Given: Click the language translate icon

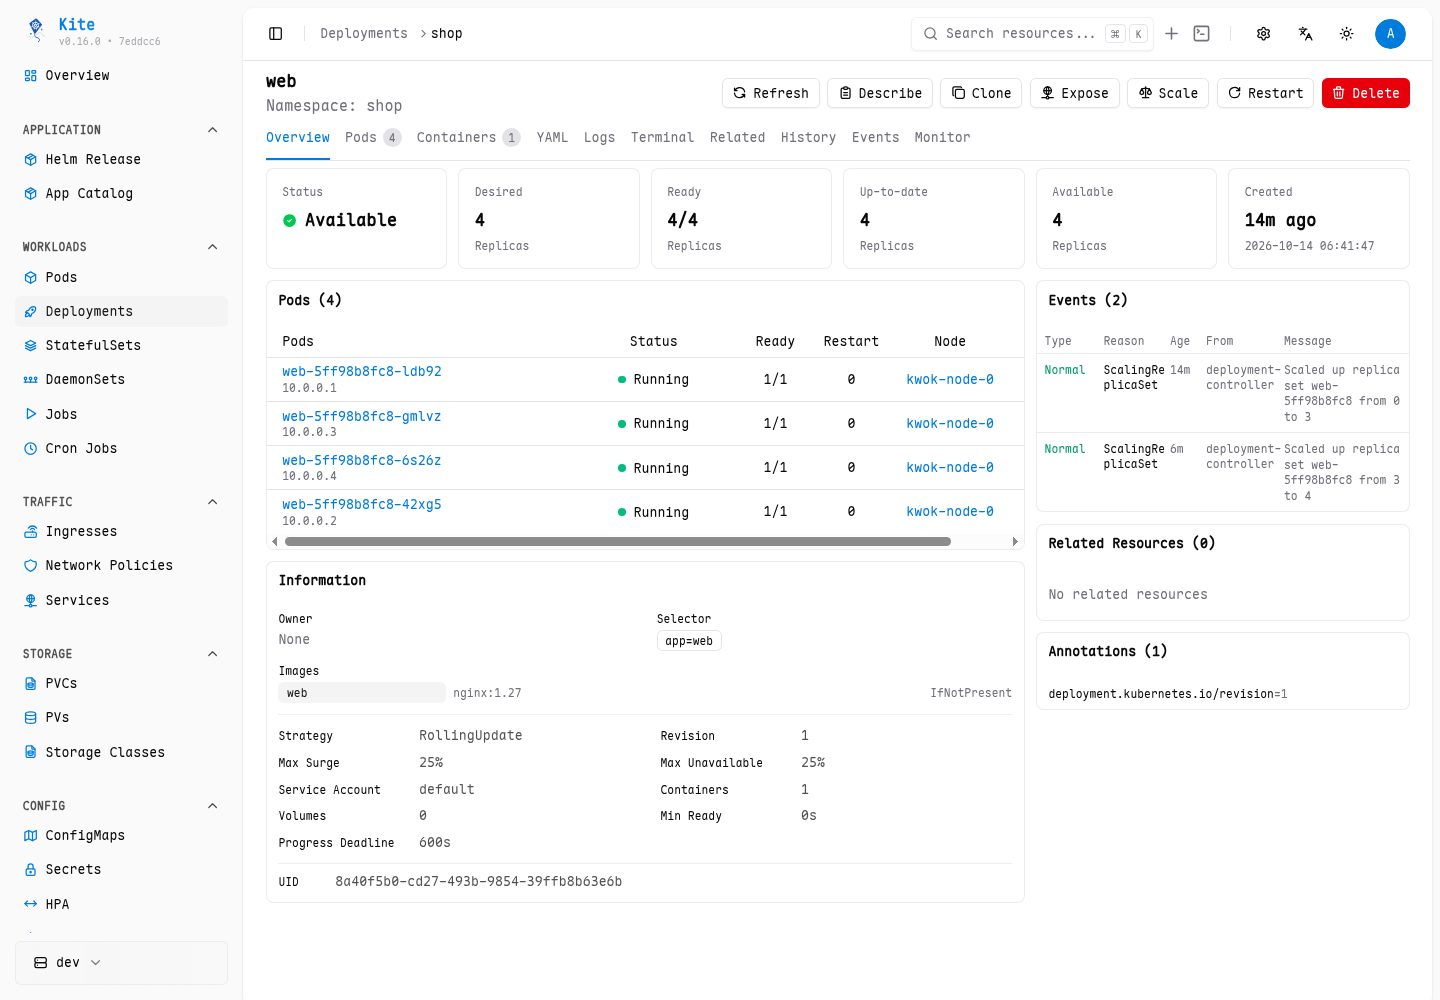Looking at the screenshot, I should 1306,34.
